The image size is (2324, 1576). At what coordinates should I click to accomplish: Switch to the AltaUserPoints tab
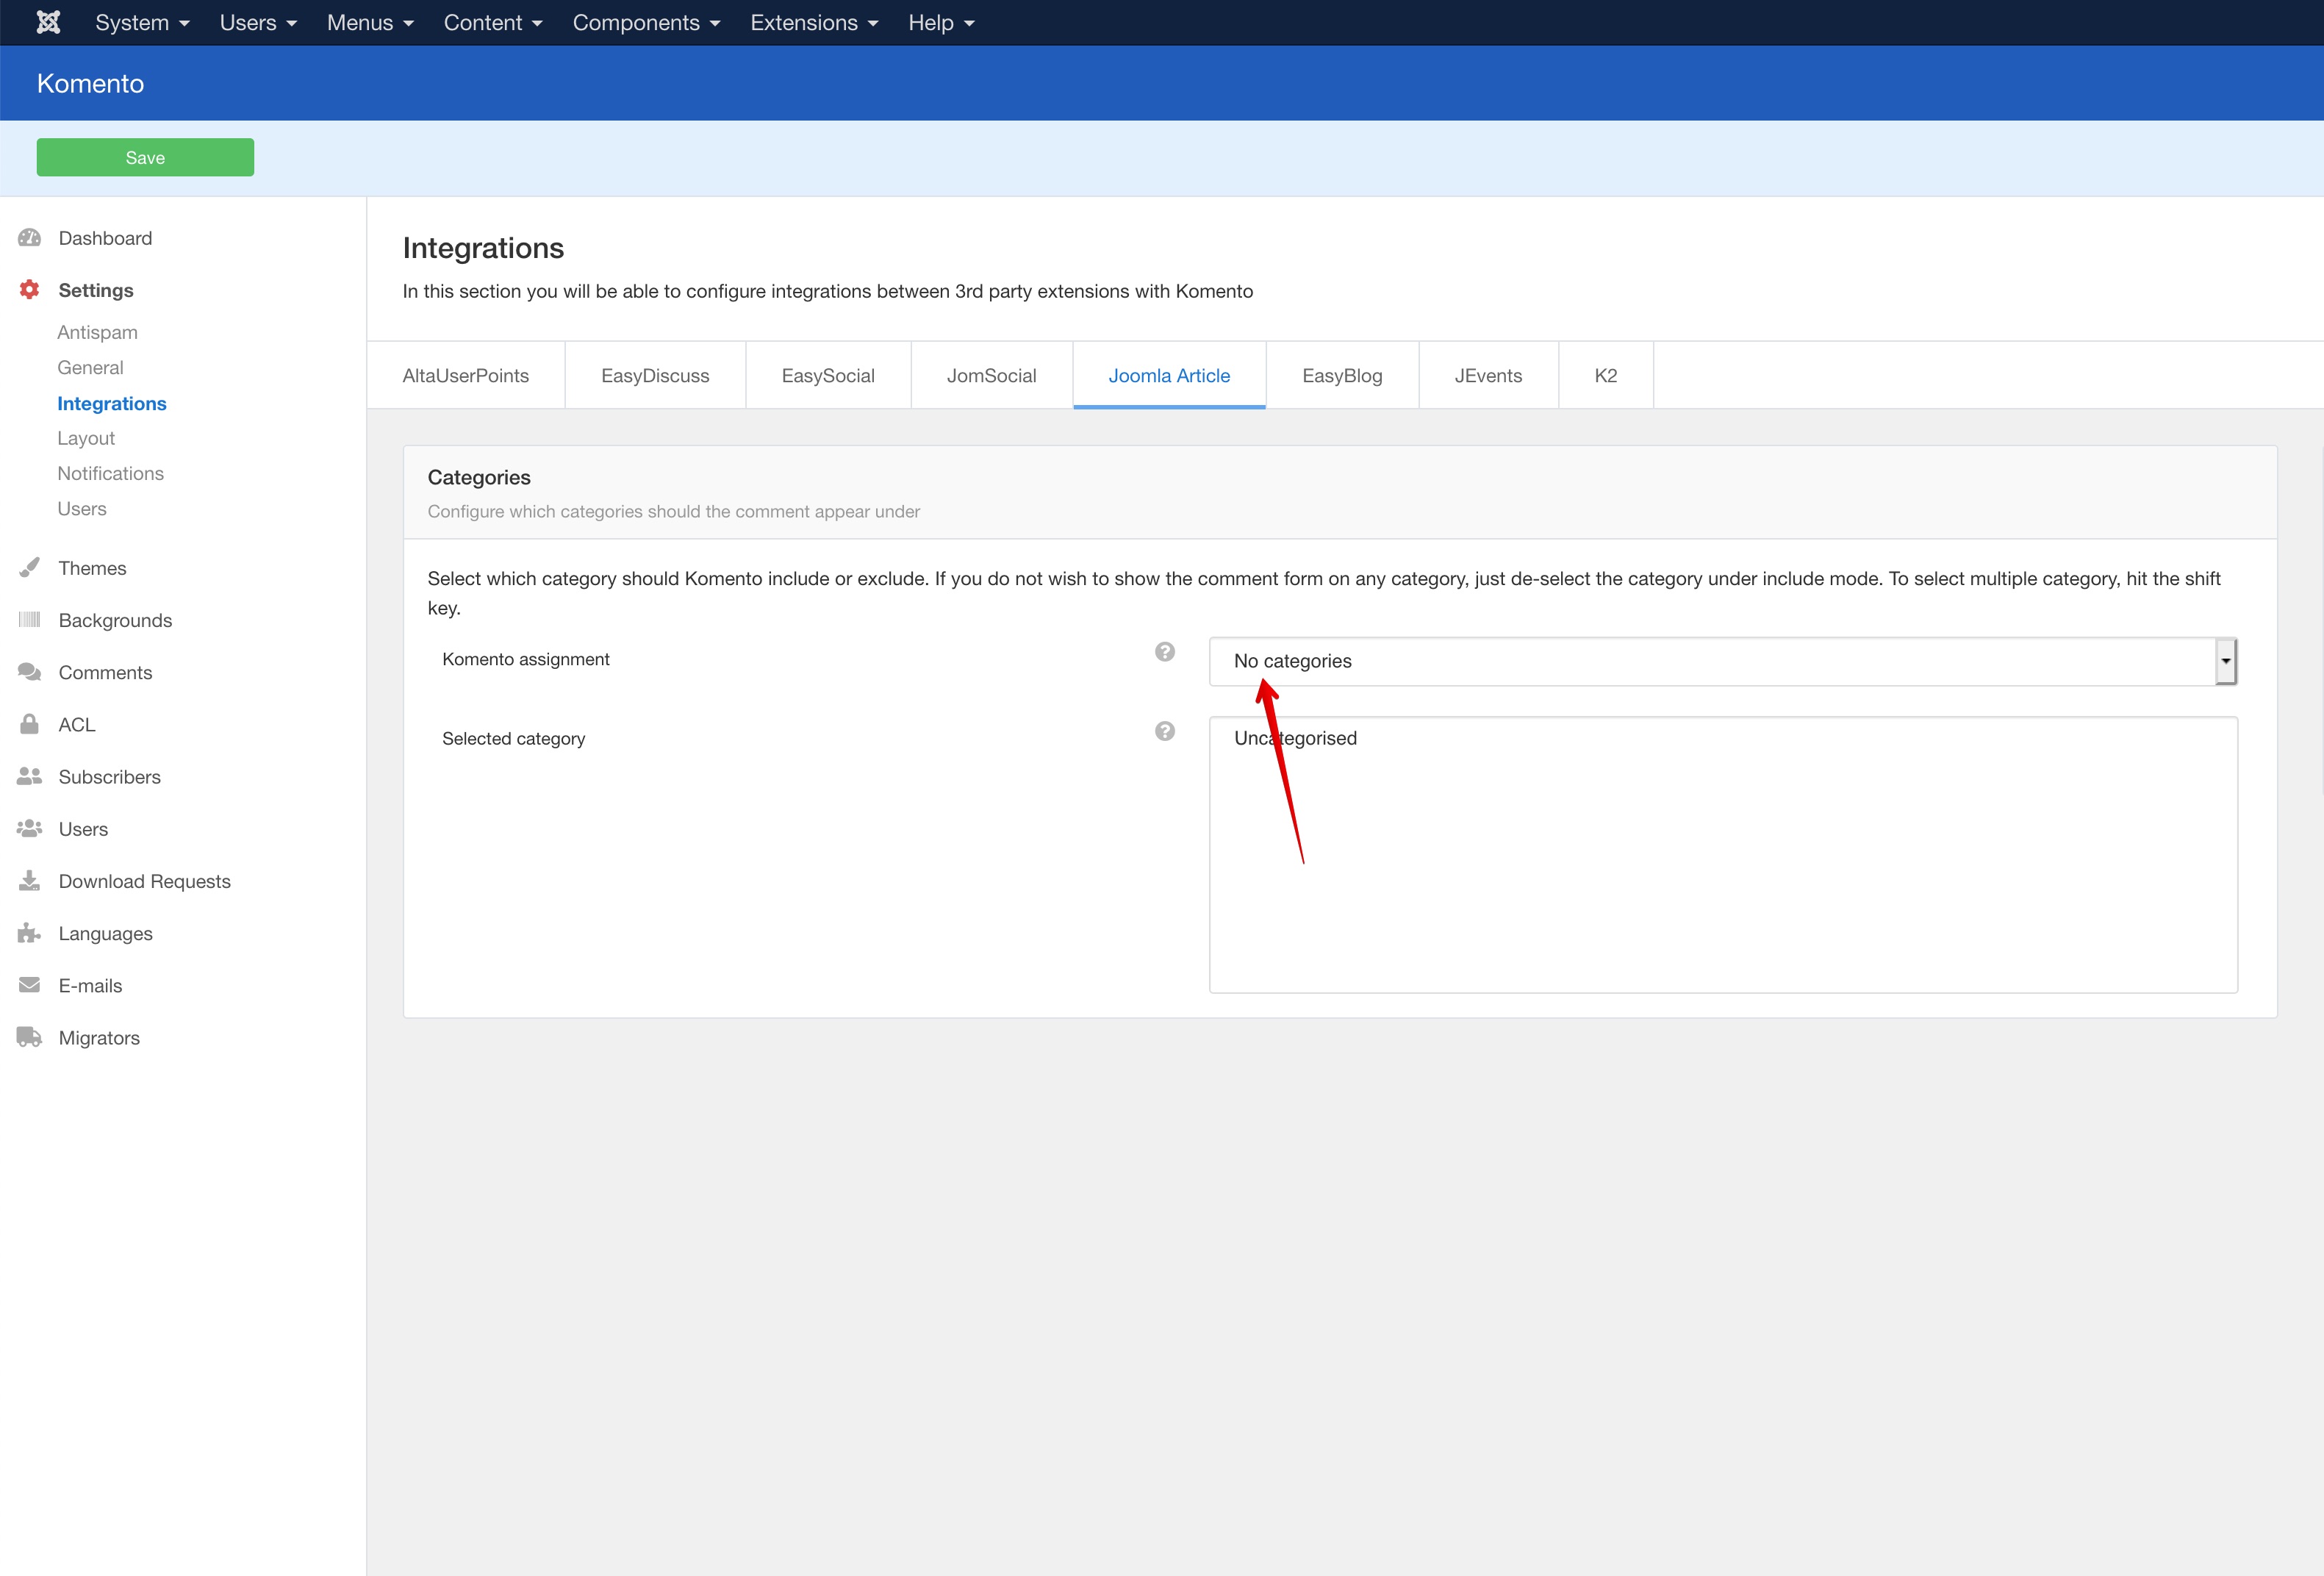point(466,375)
